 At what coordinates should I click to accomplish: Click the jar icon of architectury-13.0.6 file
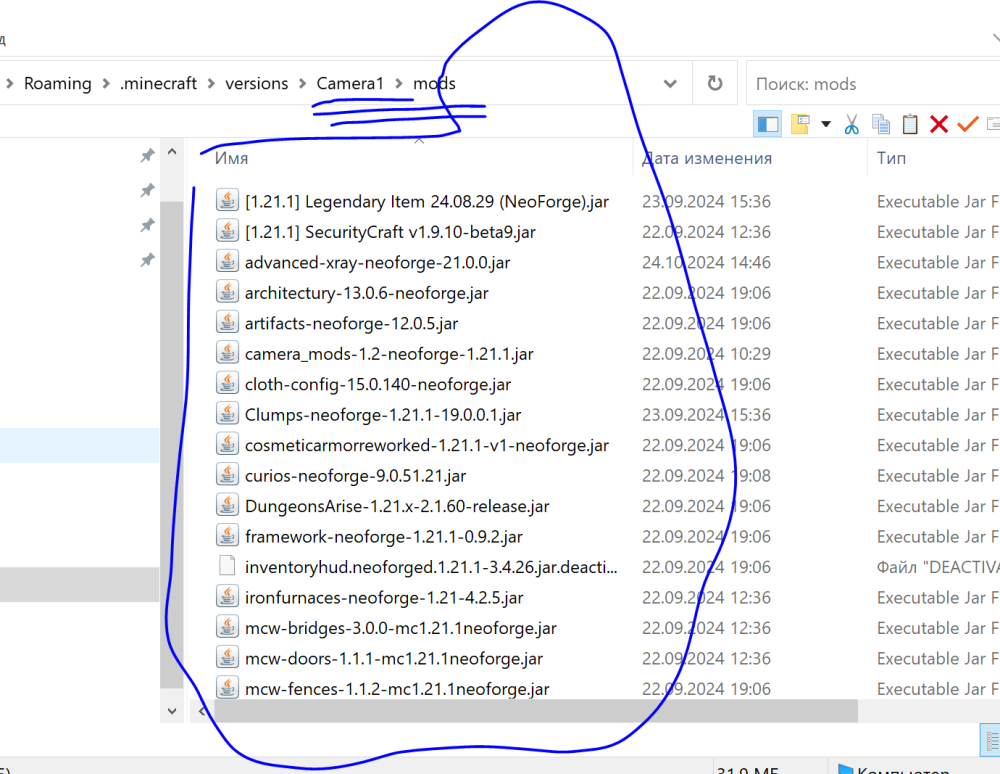click(x=227, y=293)
